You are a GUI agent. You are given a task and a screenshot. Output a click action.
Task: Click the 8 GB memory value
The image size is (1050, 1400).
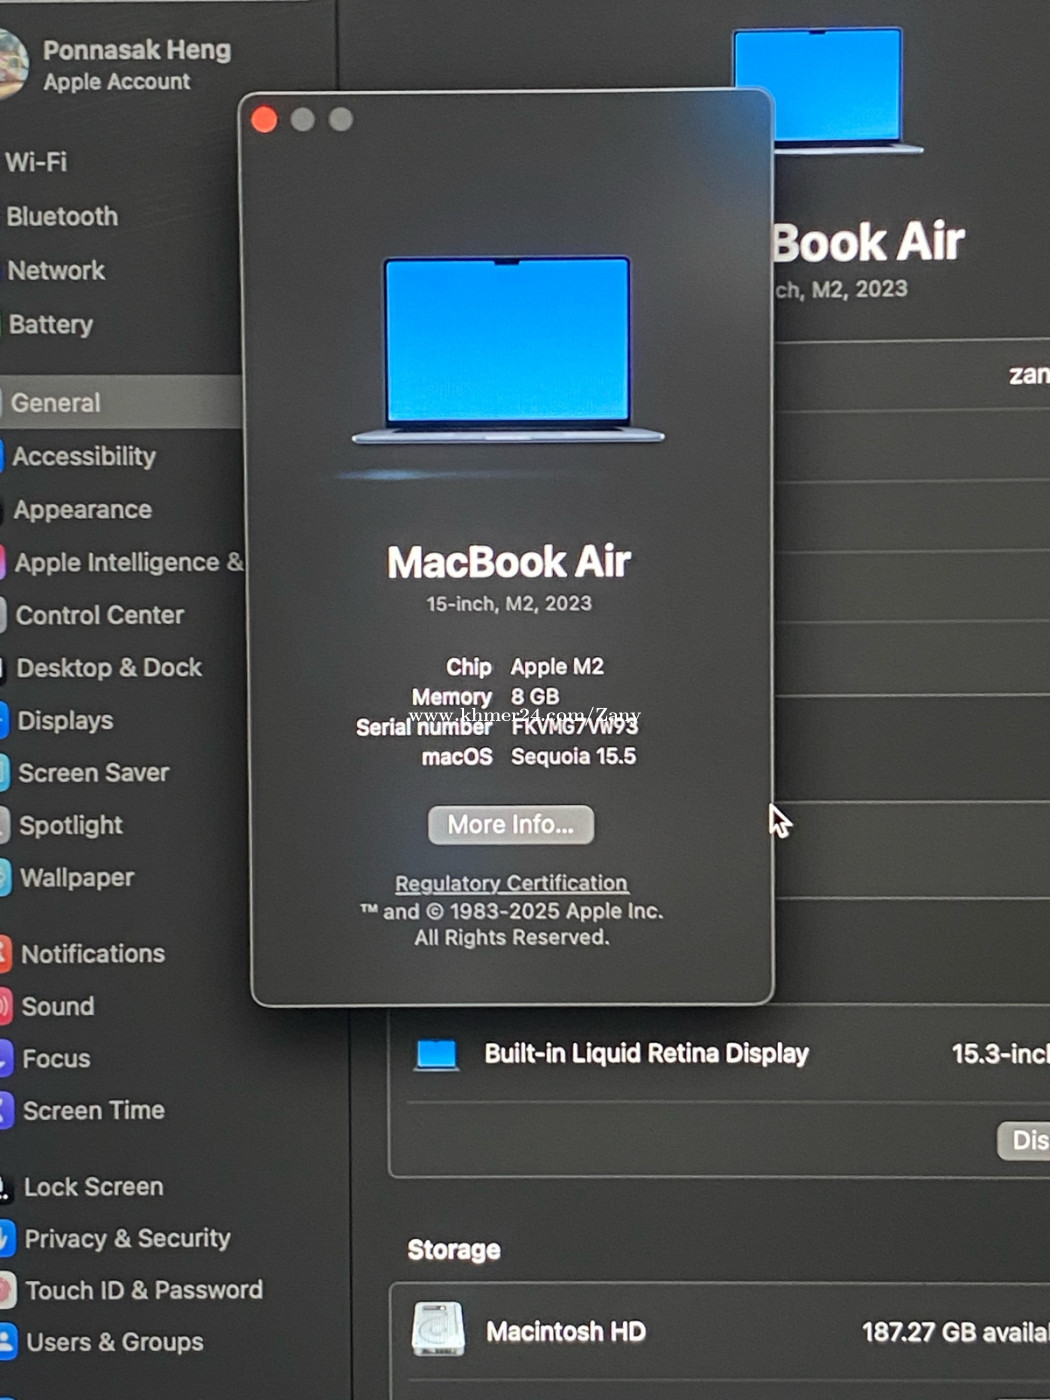535,696
